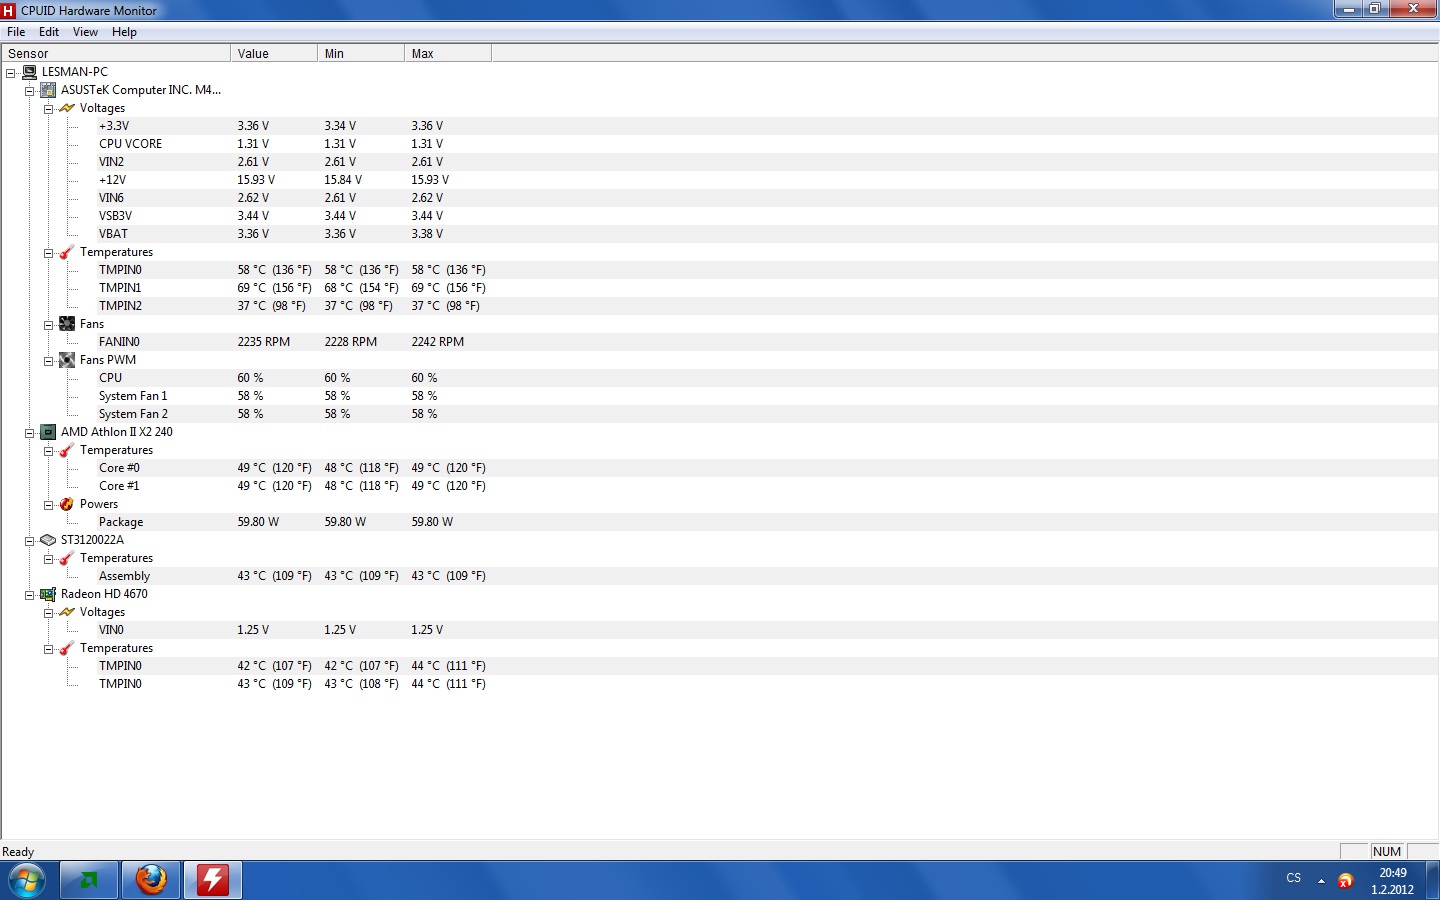Click the 2235 RPM fan value
The image size is (1440, 900).
click(264, 342)
